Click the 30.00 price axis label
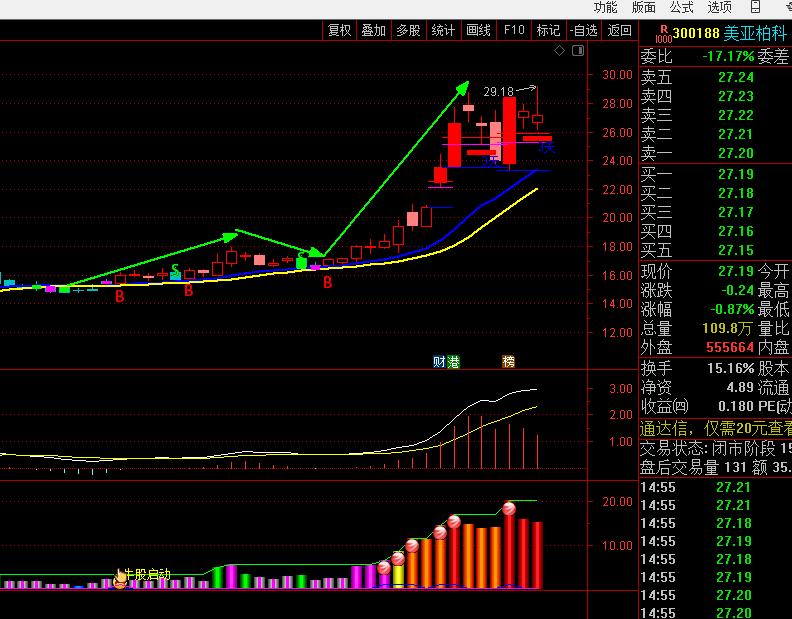 pyautogui.click(x=617, y=75)
